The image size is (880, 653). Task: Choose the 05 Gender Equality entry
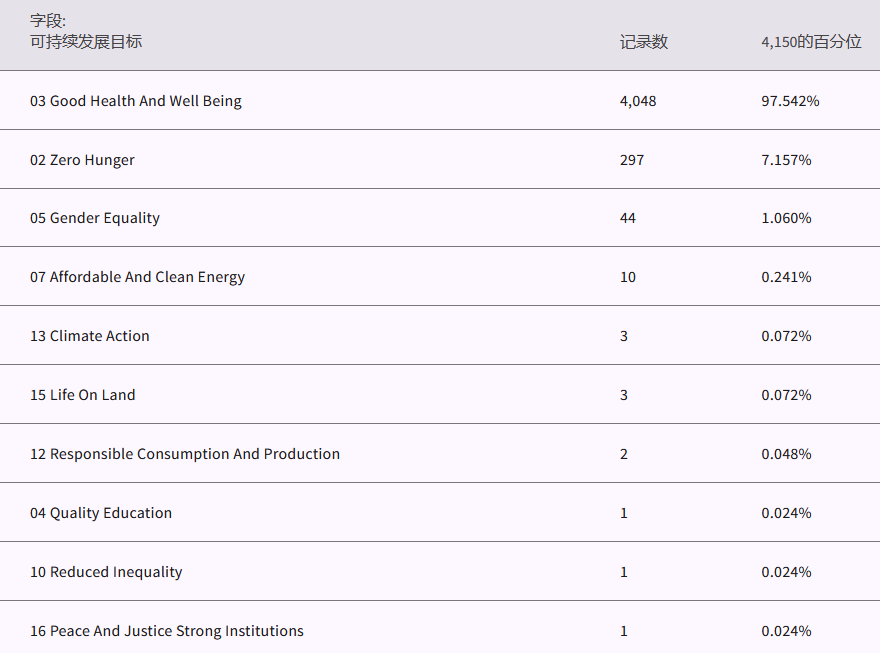pyautogui.click(x=95, y=218)
